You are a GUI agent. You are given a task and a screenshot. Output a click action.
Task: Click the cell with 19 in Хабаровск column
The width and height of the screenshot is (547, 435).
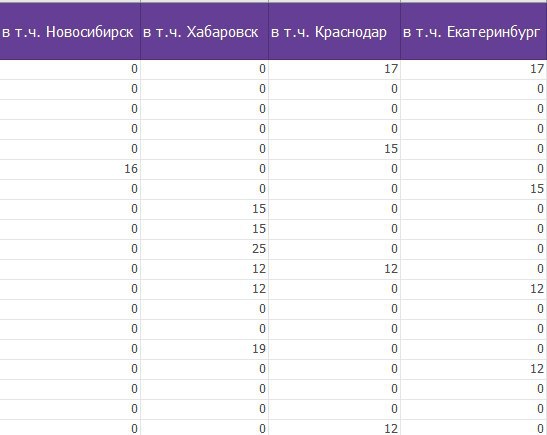point(204,349)
